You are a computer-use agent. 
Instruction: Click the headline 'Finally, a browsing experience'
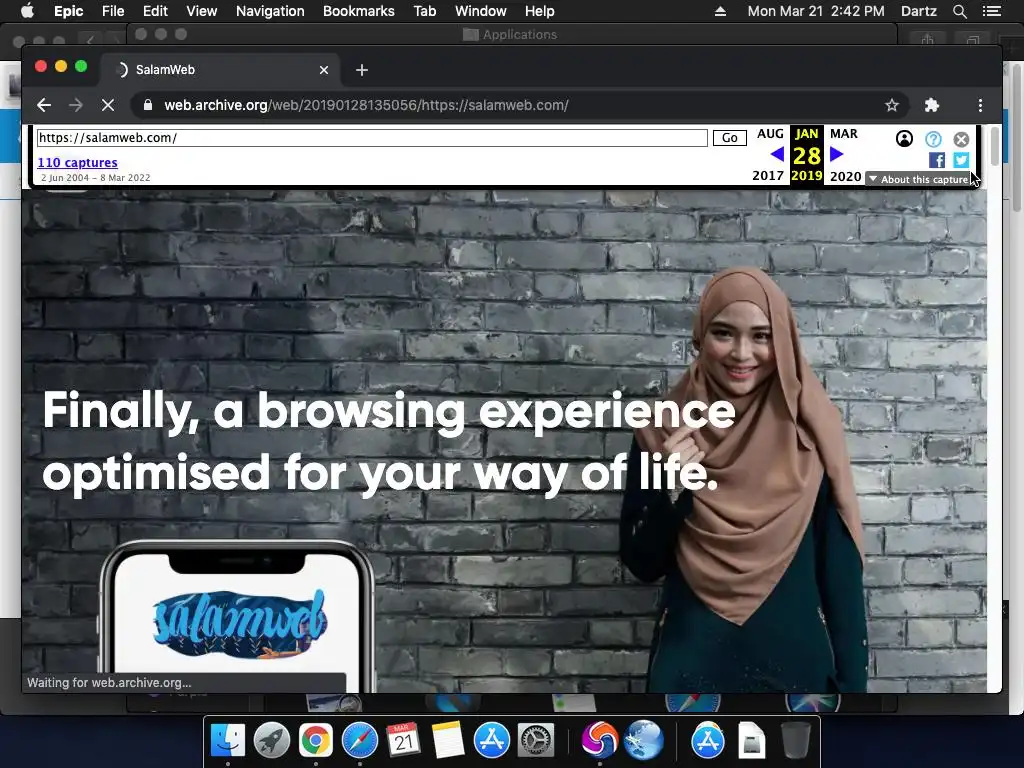pyautogui.click(x=389, y=412)
